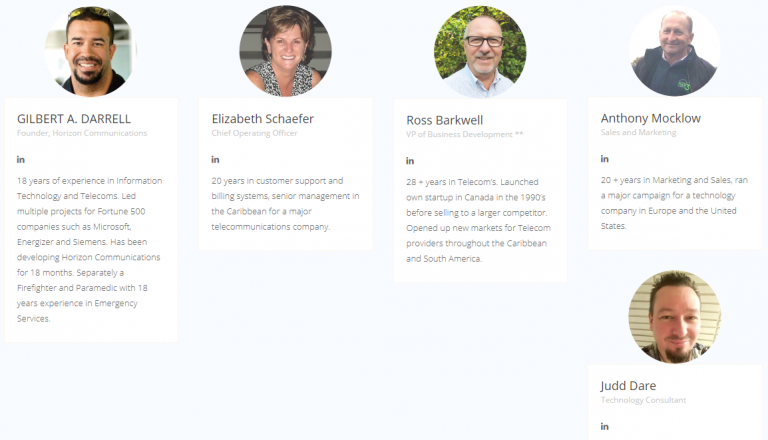Open Ross Barkwell's LinkedIn icon

click(410, 161)
